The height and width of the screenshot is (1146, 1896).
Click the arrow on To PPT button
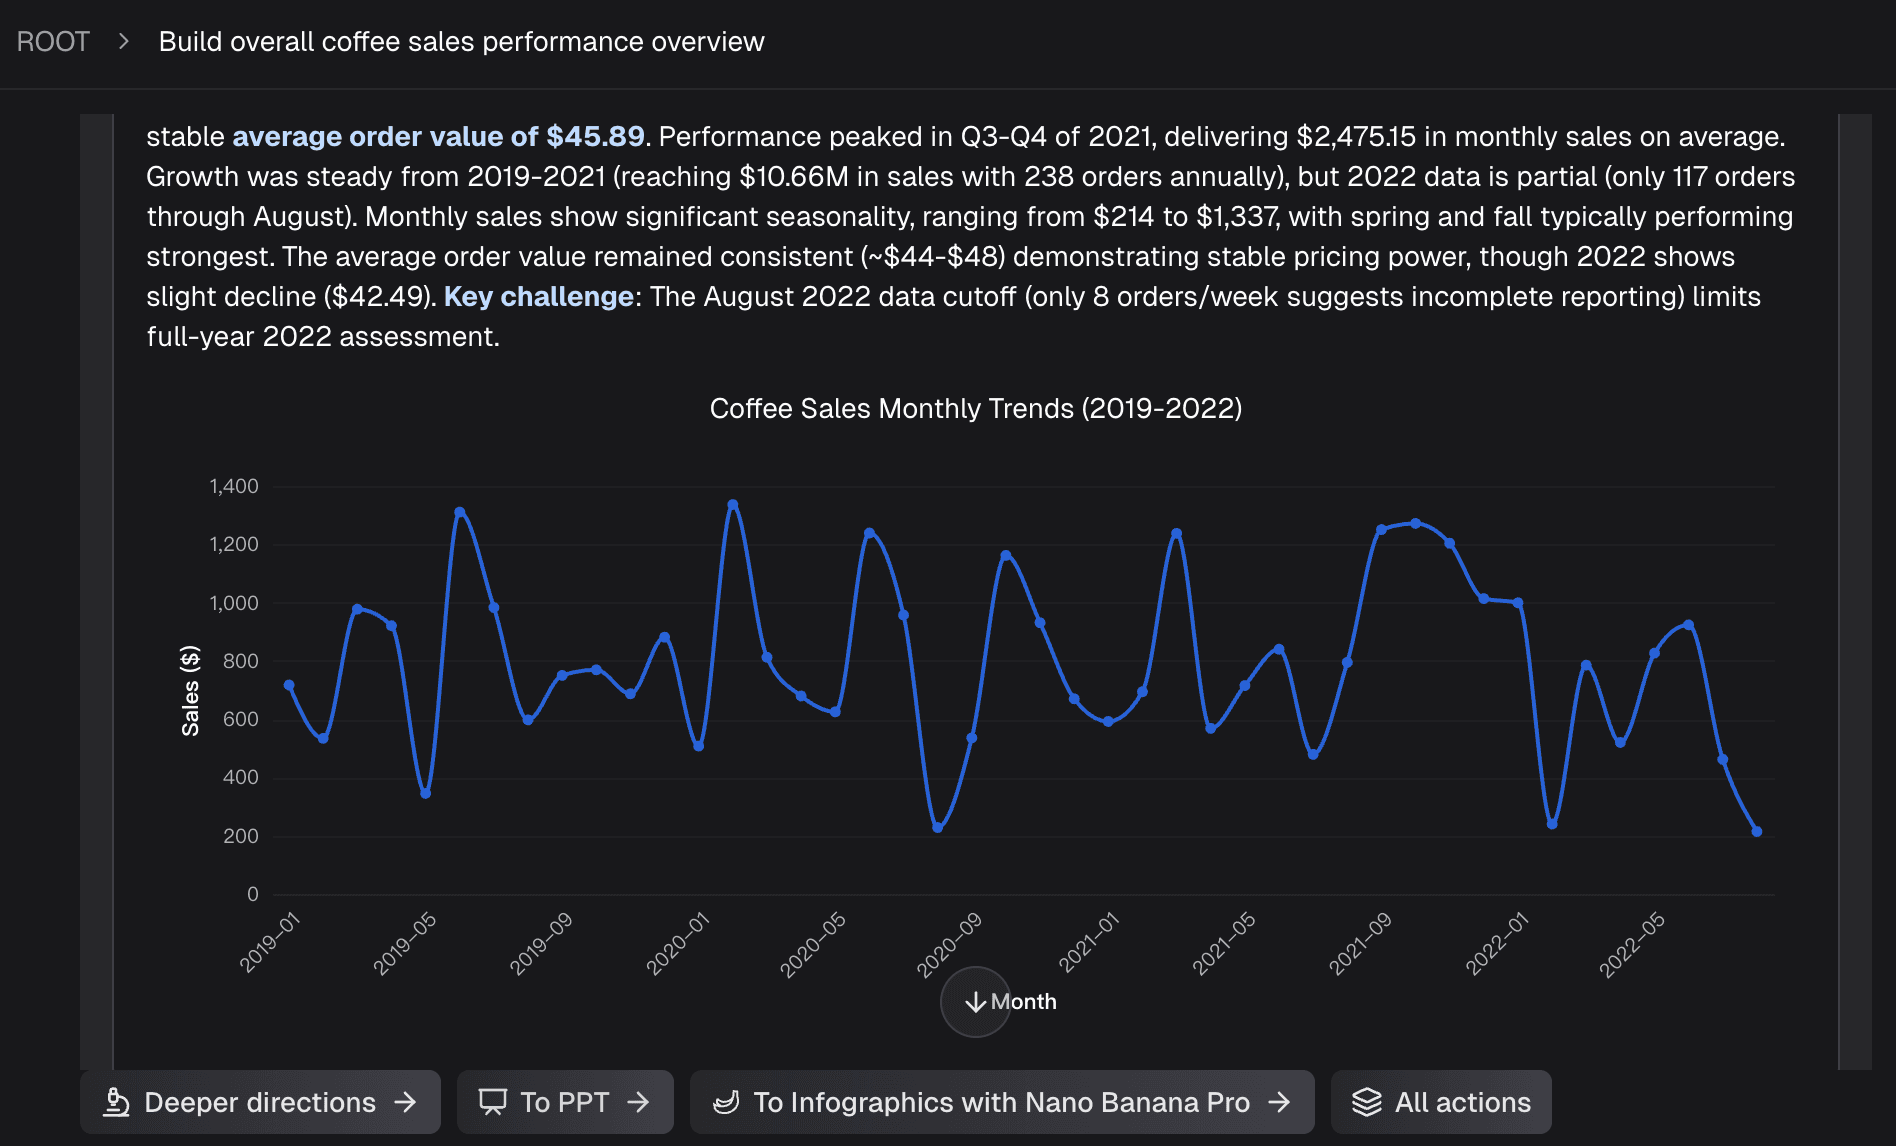[638, 1102]
